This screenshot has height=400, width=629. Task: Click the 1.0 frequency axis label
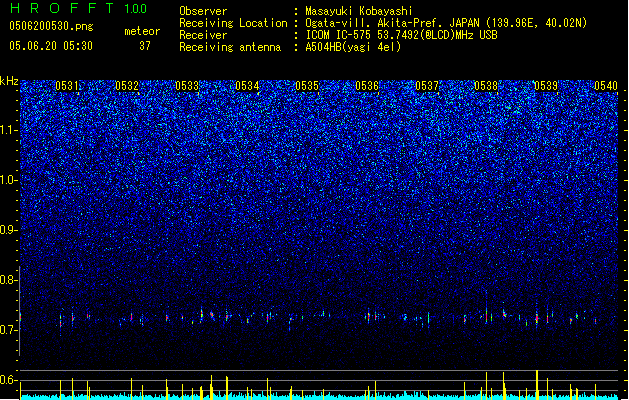click(x=8, y=180)
